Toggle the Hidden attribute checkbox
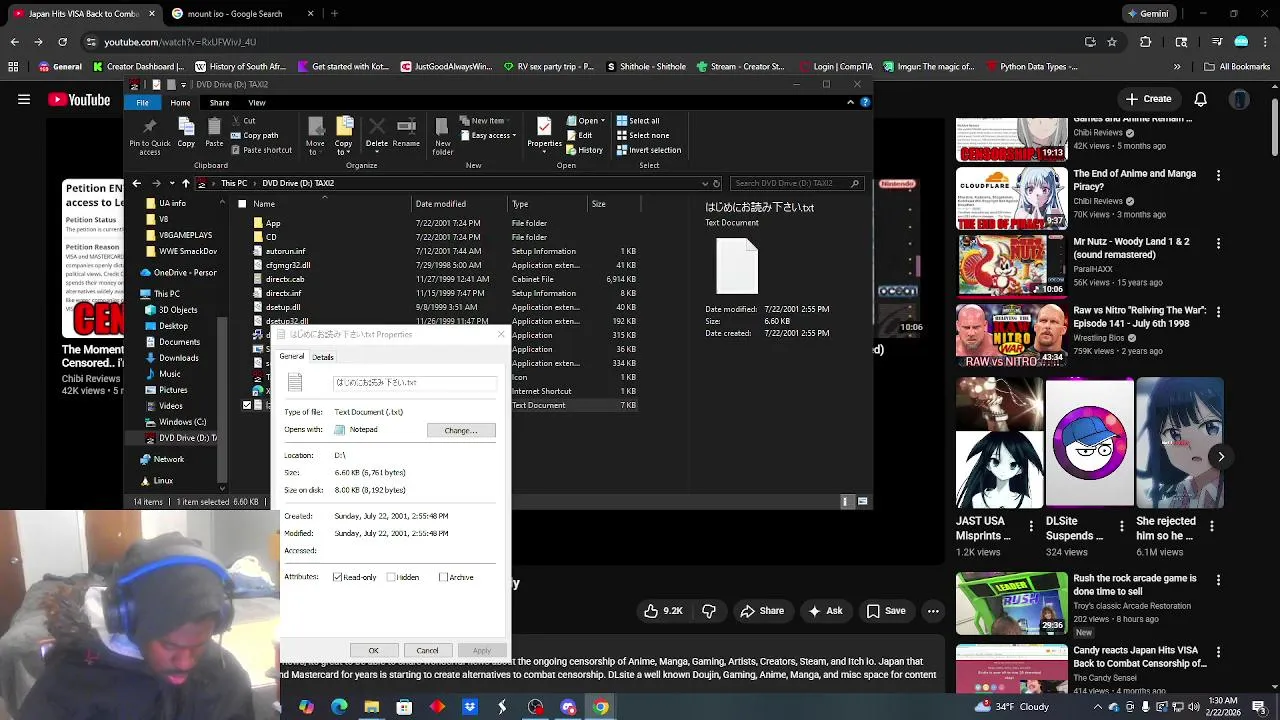1280x720 pixels. 392,577
